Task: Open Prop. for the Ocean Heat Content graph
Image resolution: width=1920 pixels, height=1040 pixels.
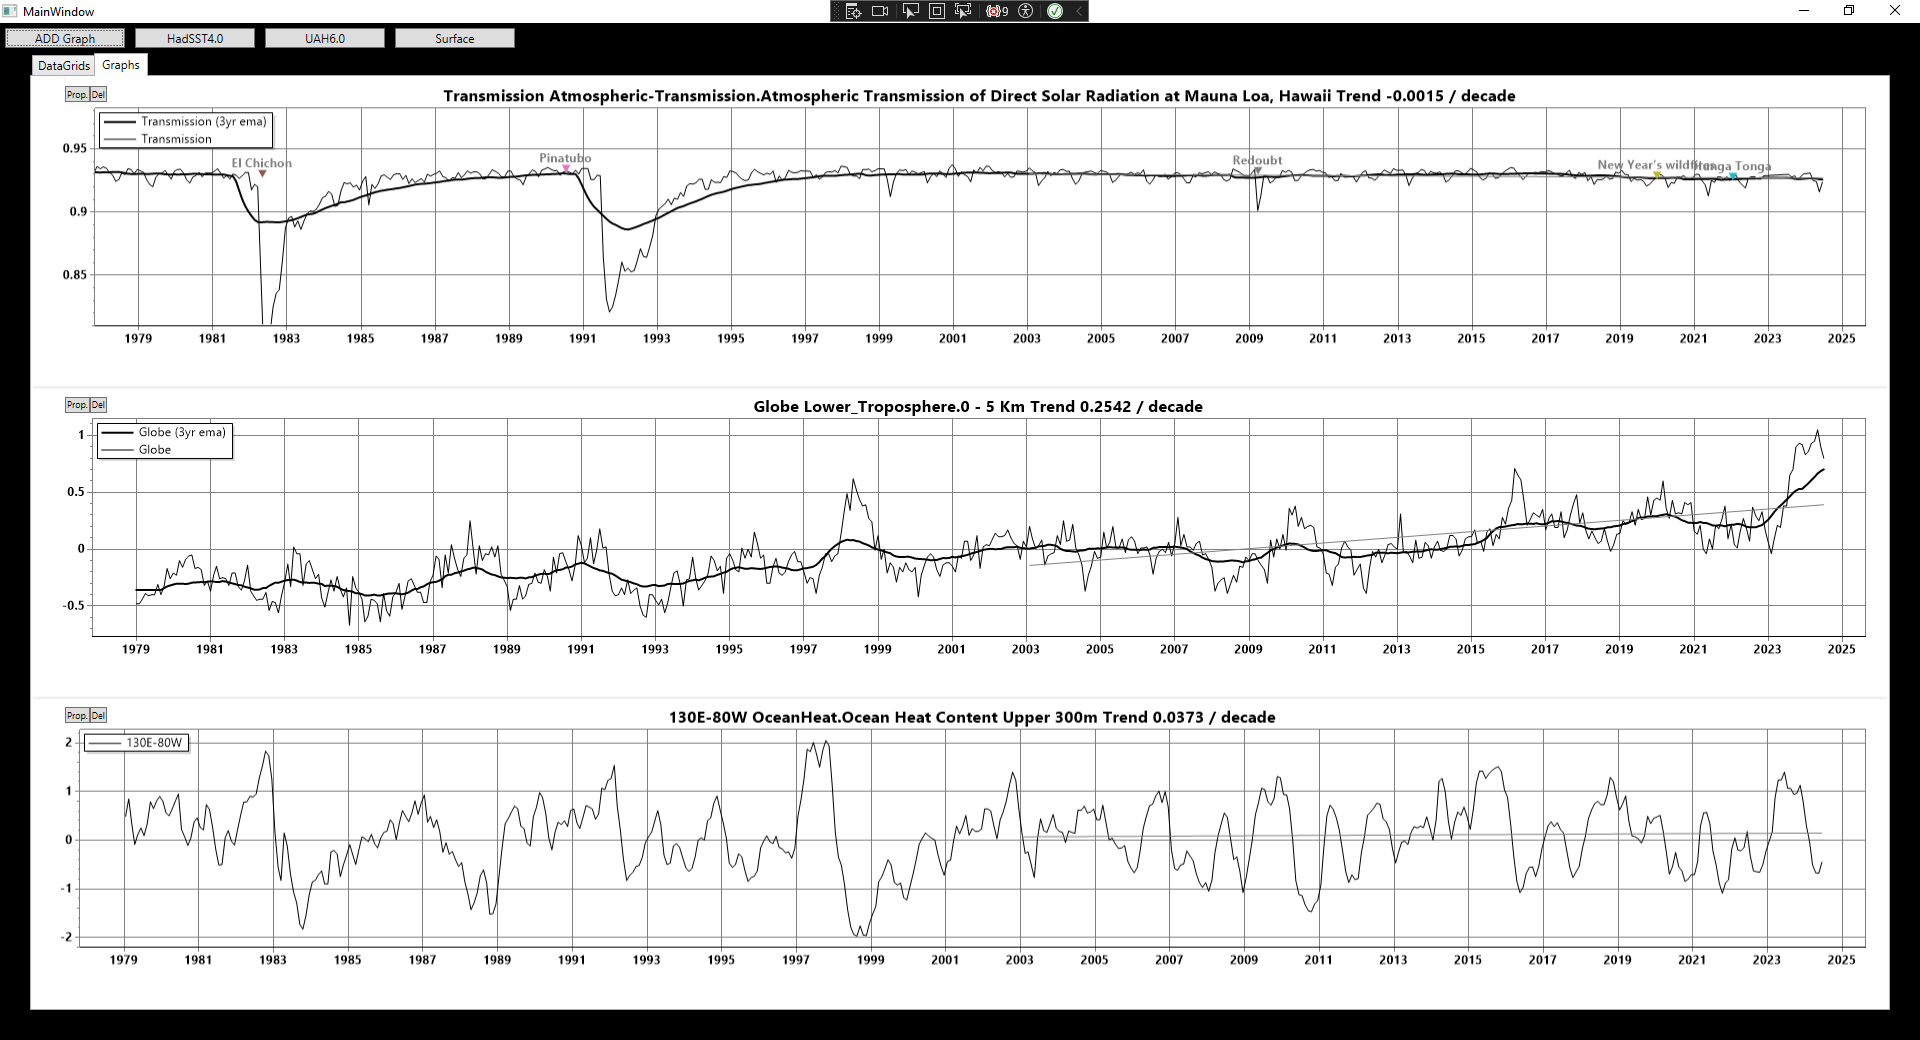Action: [76, 716]
